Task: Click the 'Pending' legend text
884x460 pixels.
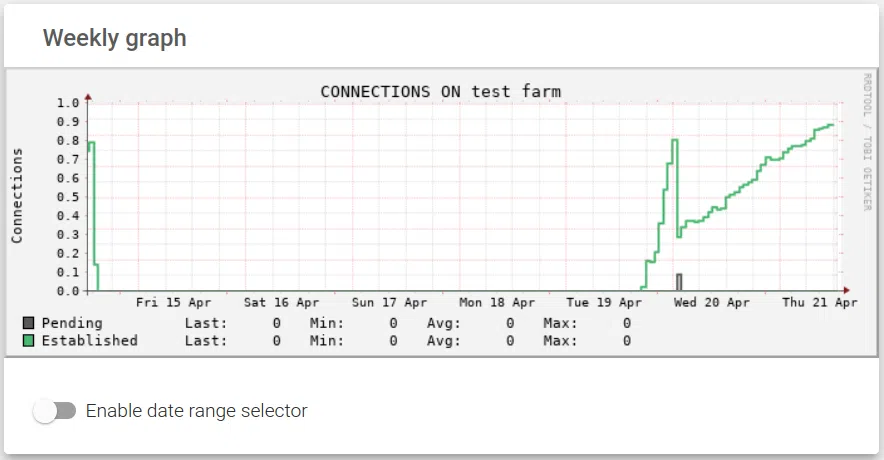Action: [72, 323]
